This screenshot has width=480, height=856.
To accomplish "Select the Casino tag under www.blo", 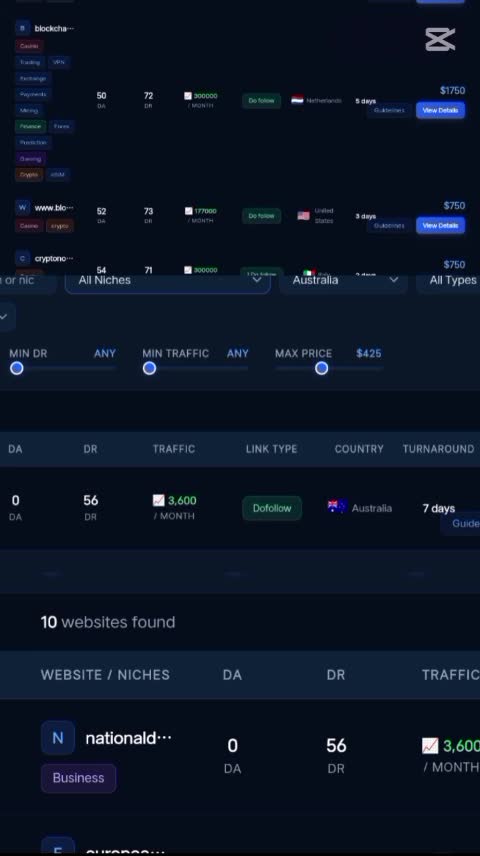I will click(29, 225).
